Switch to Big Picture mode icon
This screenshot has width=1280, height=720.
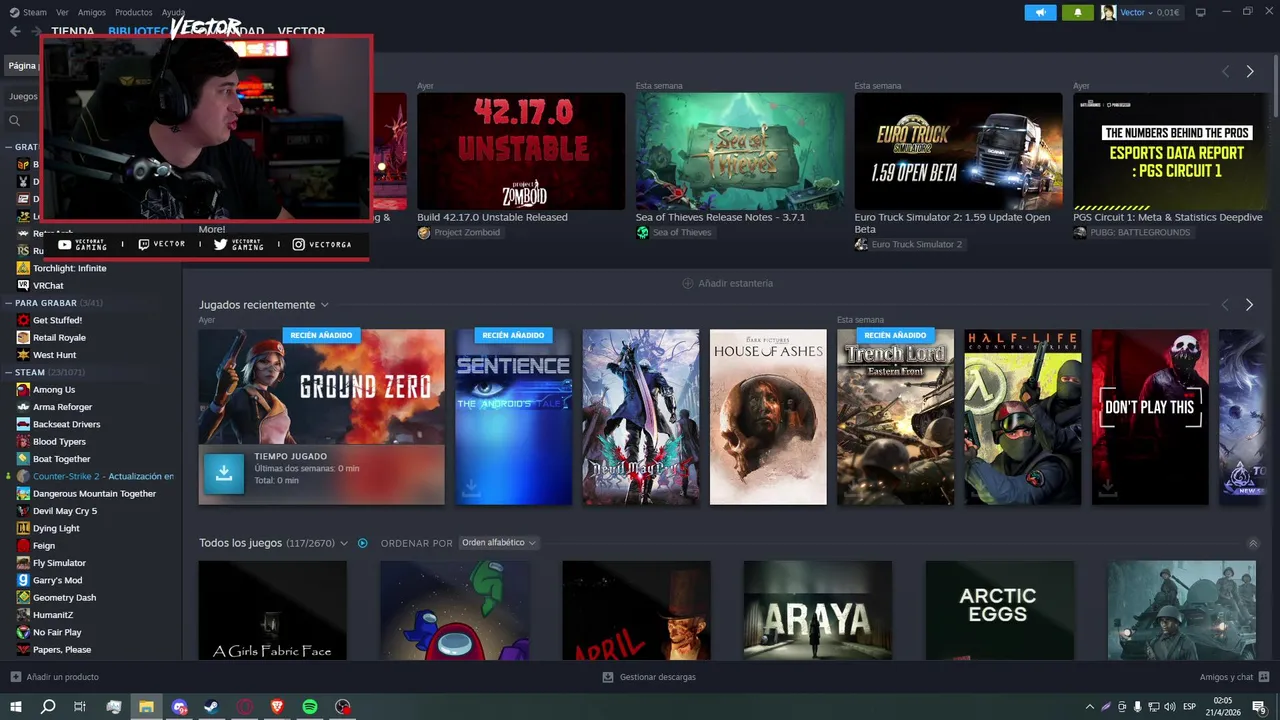click(1200, 12)
